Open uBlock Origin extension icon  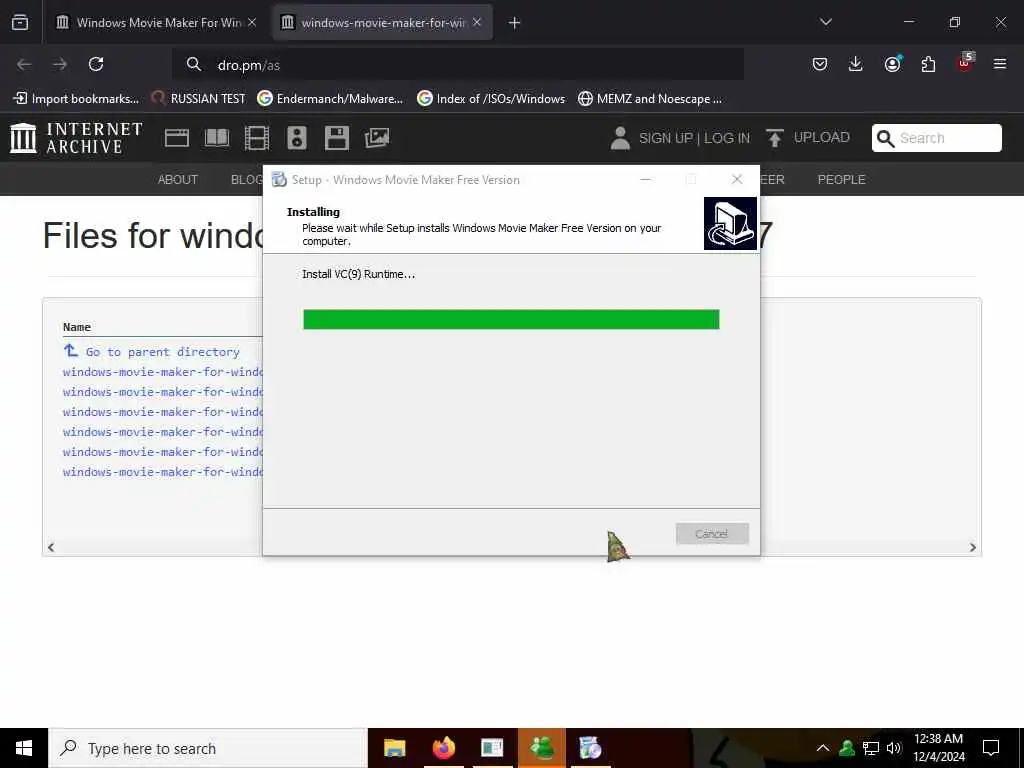tap(965, 63)
